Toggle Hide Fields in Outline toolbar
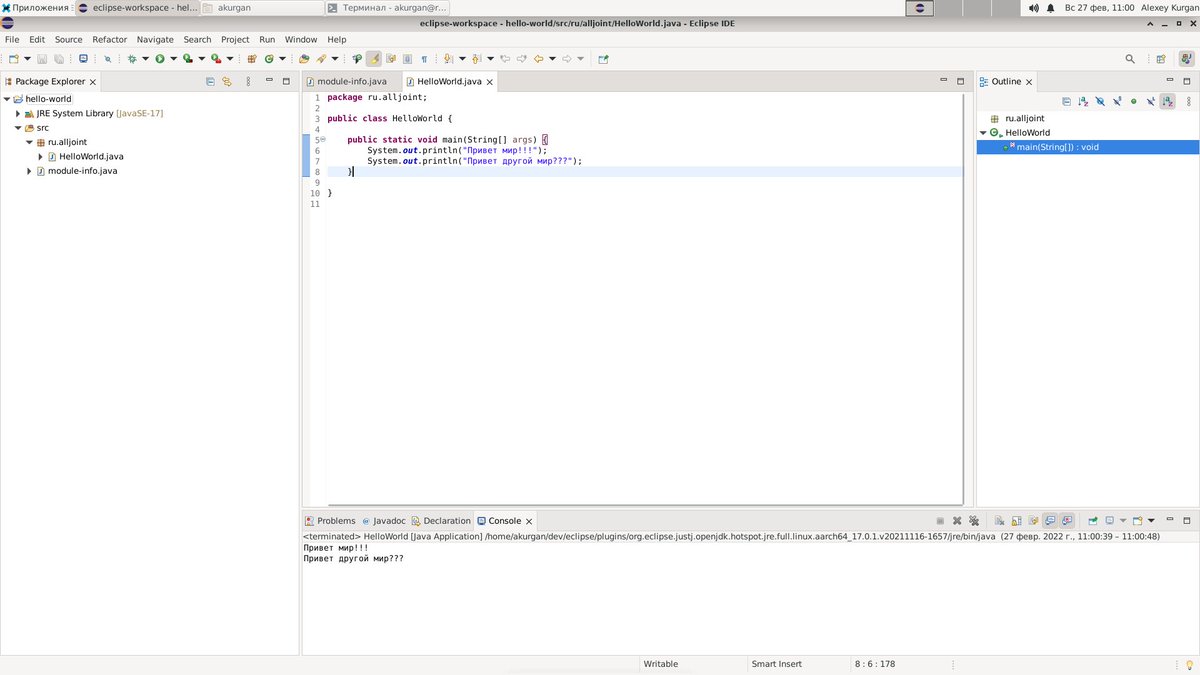Viewport: 1200px width, 675px height. (x=1100, y=101)
